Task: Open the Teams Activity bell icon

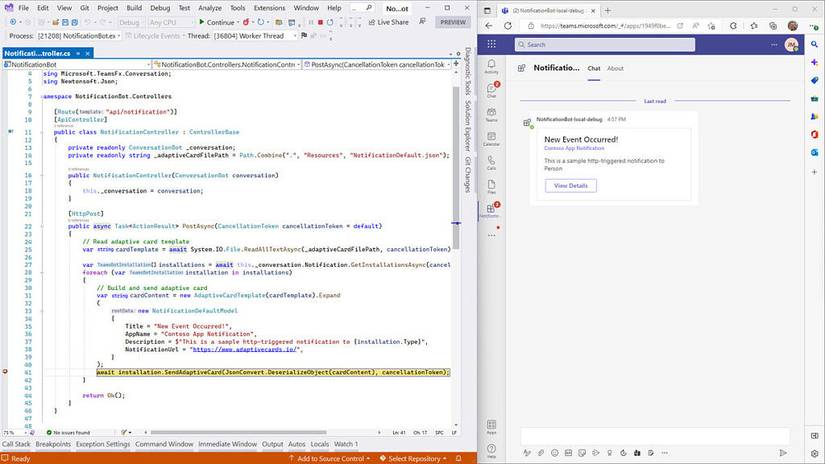Action: 491,66
